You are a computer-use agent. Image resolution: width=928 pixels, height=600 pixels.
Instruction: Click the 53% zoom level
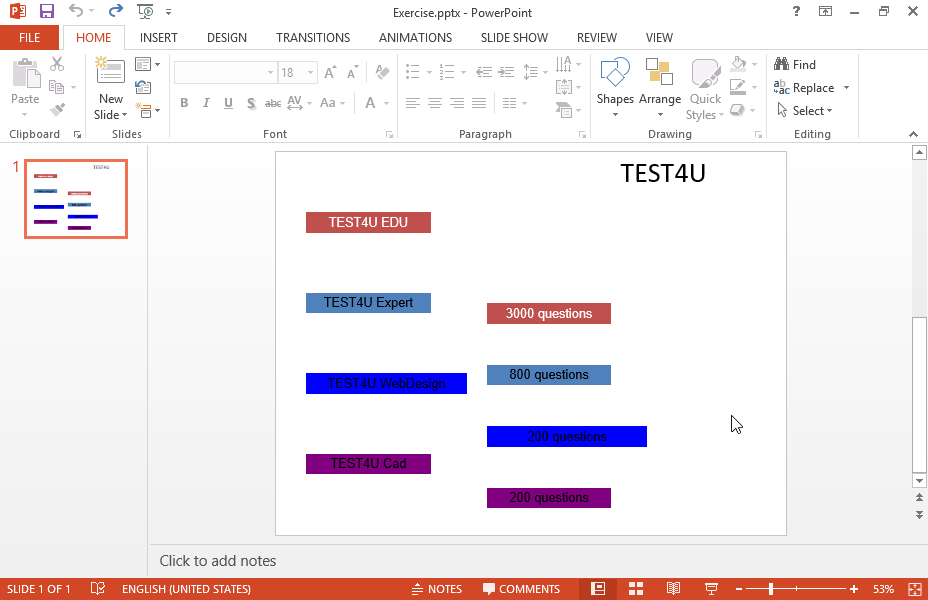(x=883, y=589)
